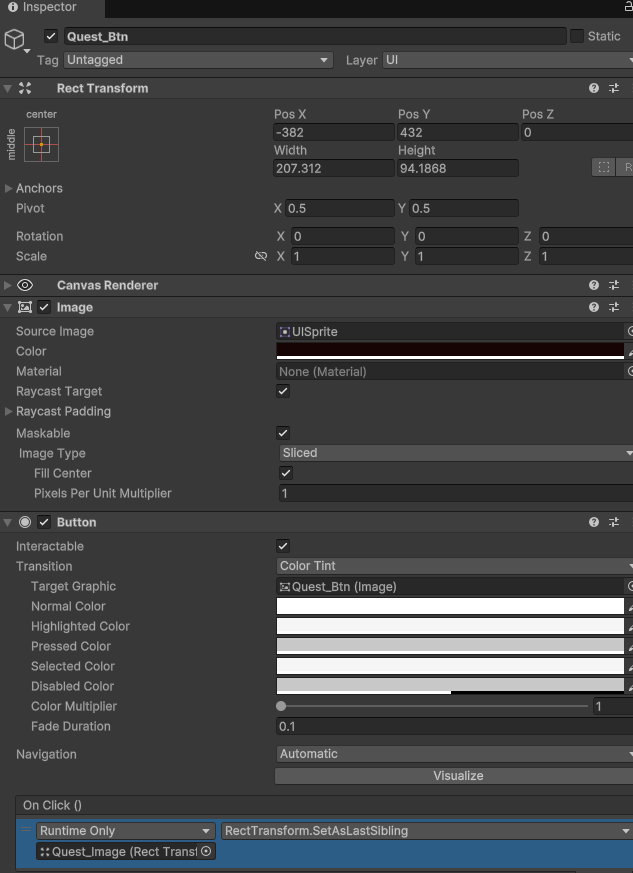Click the Fade Duration field
633x873 pixels.
click(x=454, y=726)
